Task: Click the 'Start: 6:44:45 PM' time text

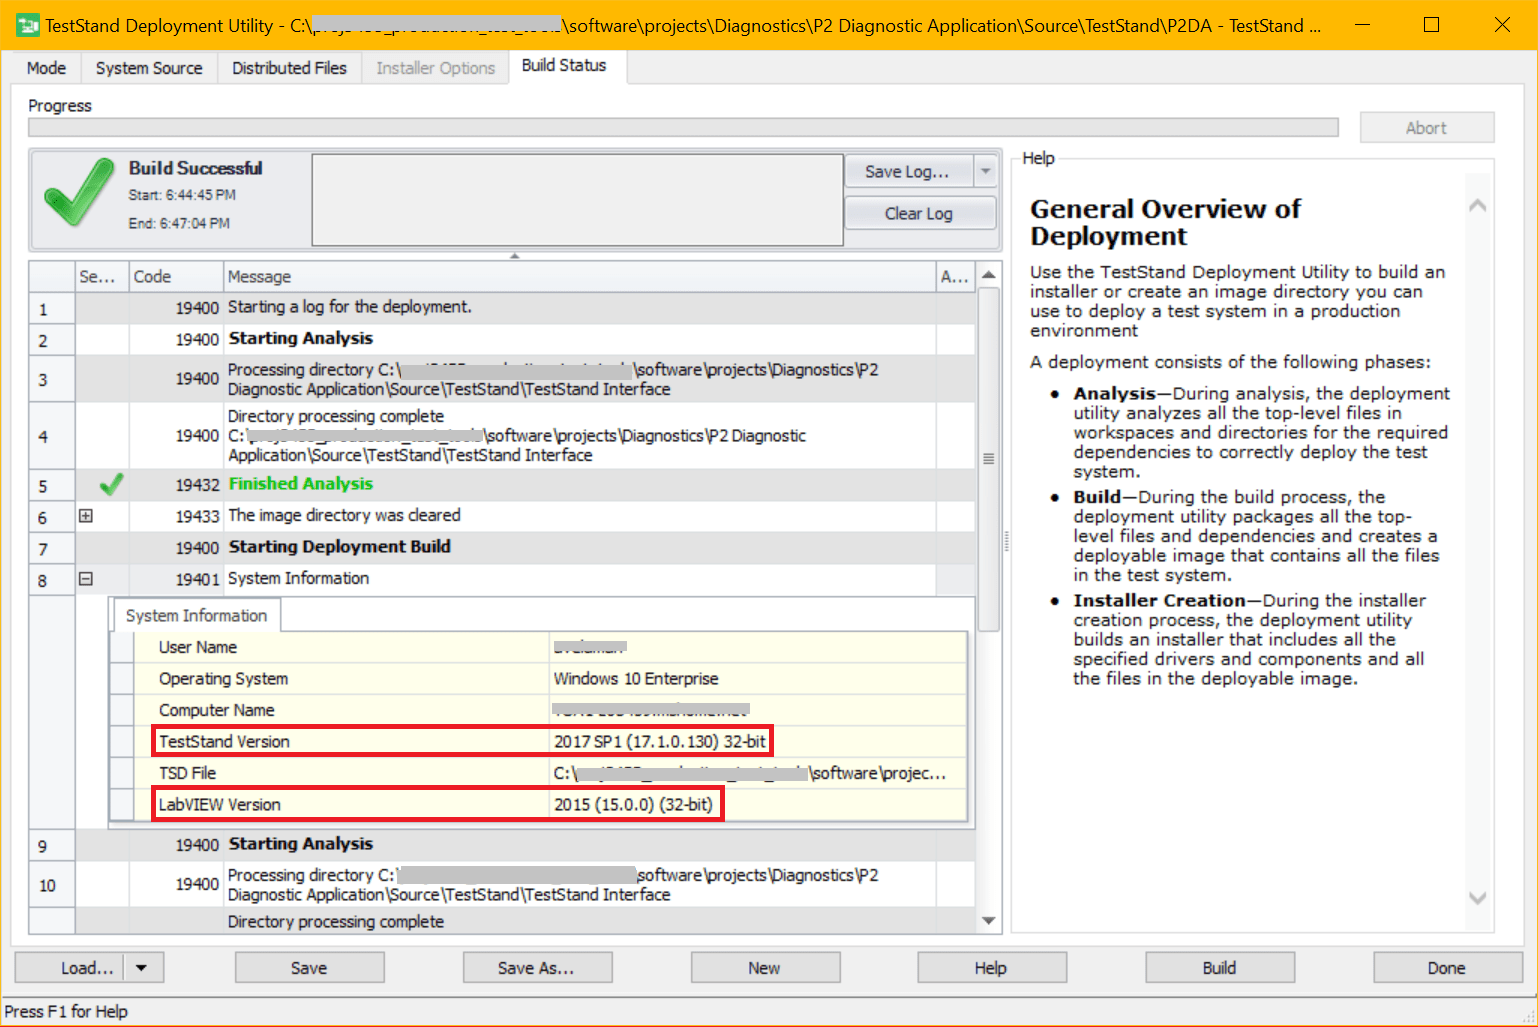Action: click(182, 195)
